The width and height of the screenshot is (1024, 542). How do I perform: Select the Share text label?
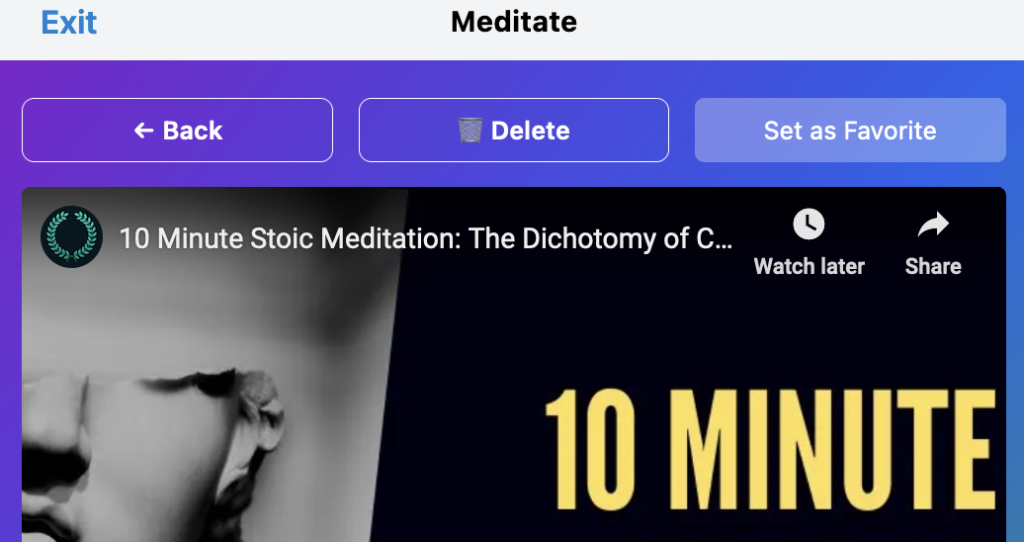pyautogui.click(x=933, y=266)
